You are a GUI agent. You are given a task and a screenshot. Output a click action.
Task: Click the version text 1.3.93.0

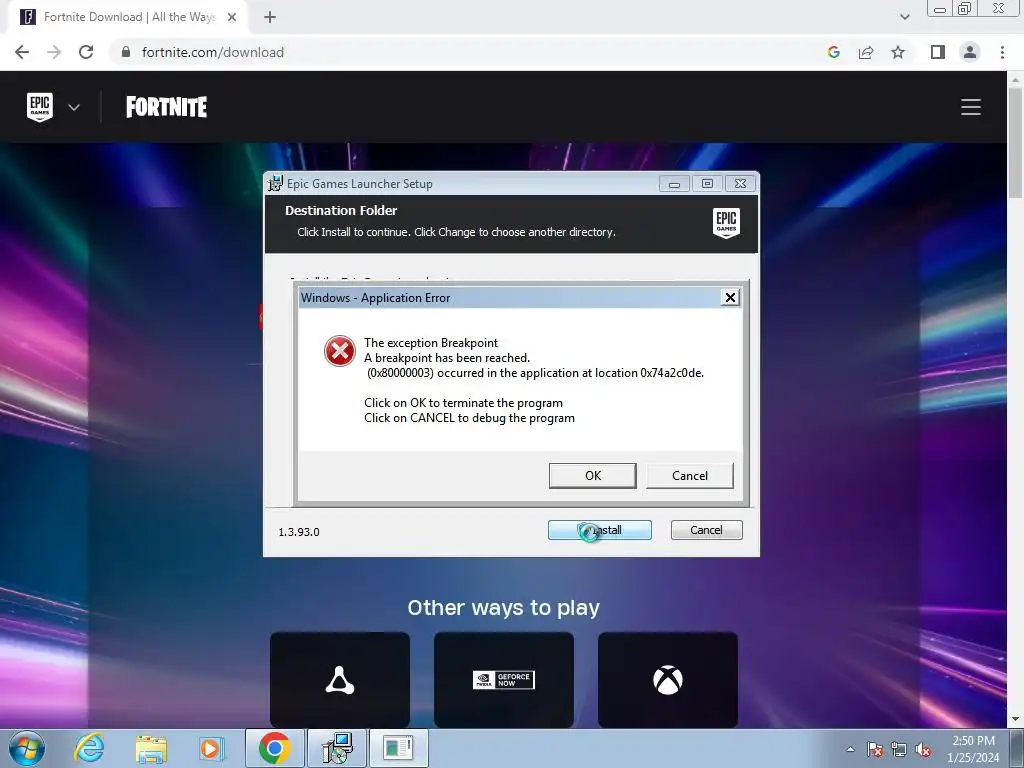point(299,532)
